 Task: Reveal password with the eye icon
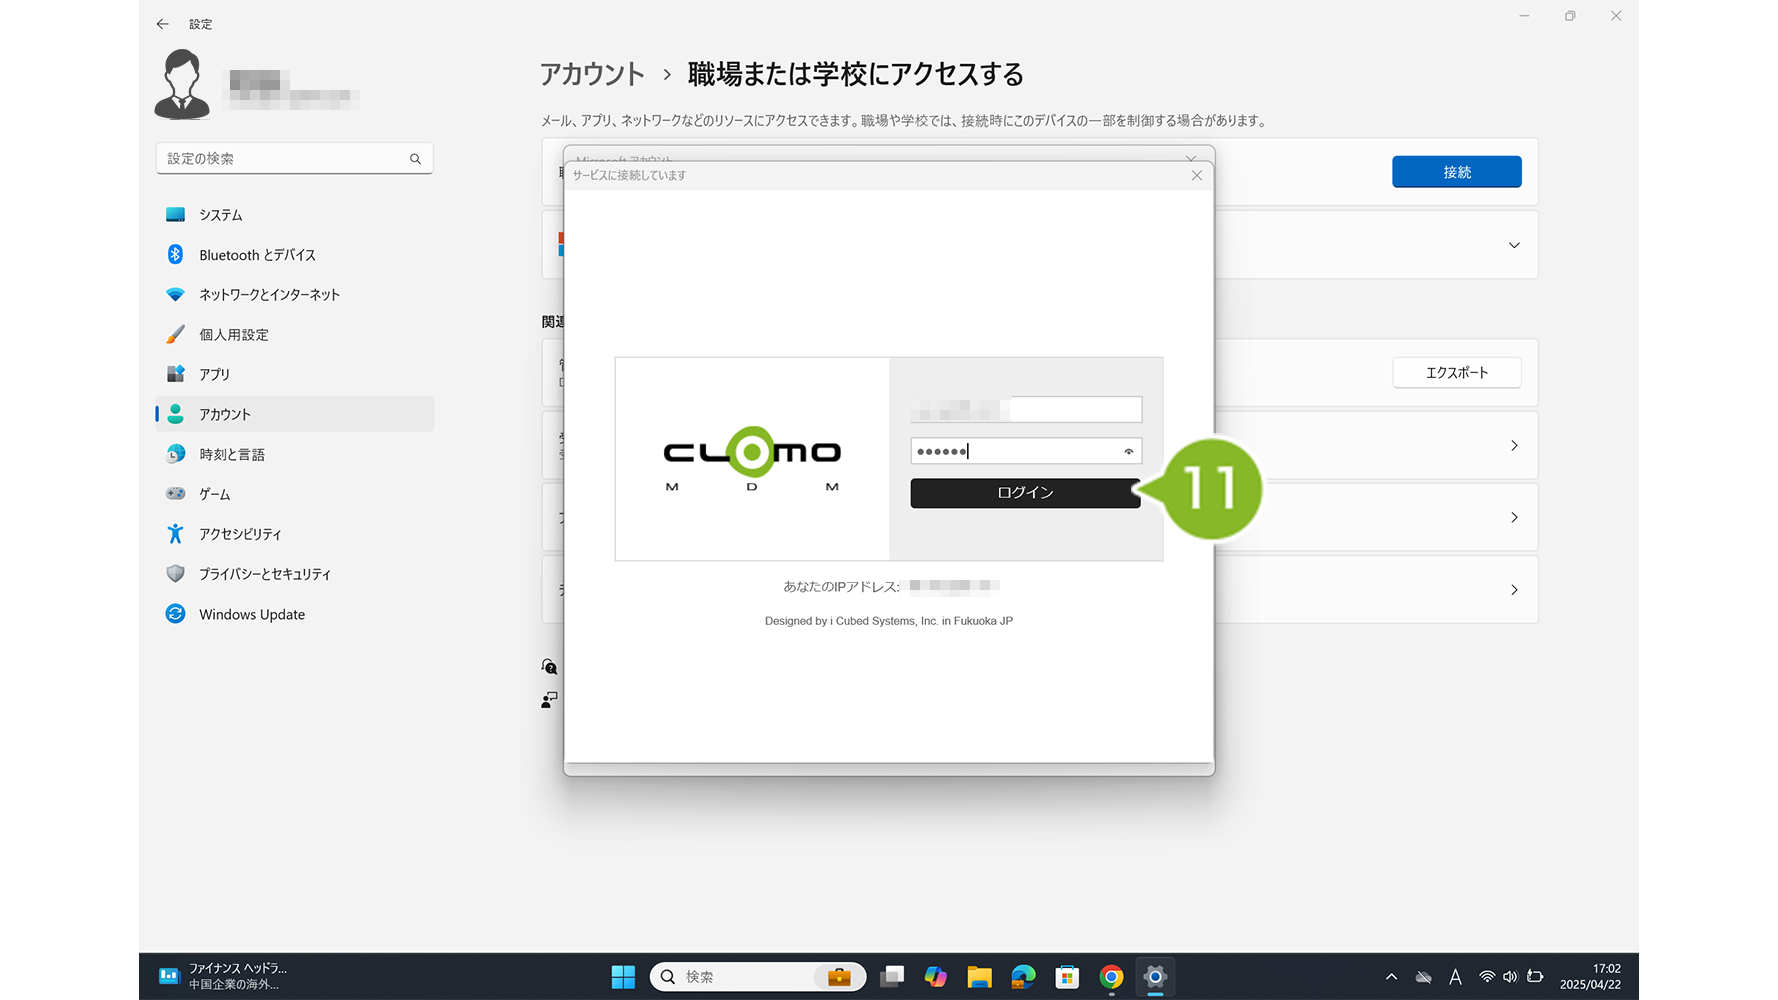pyautogui.click(x=1129, y=452)
